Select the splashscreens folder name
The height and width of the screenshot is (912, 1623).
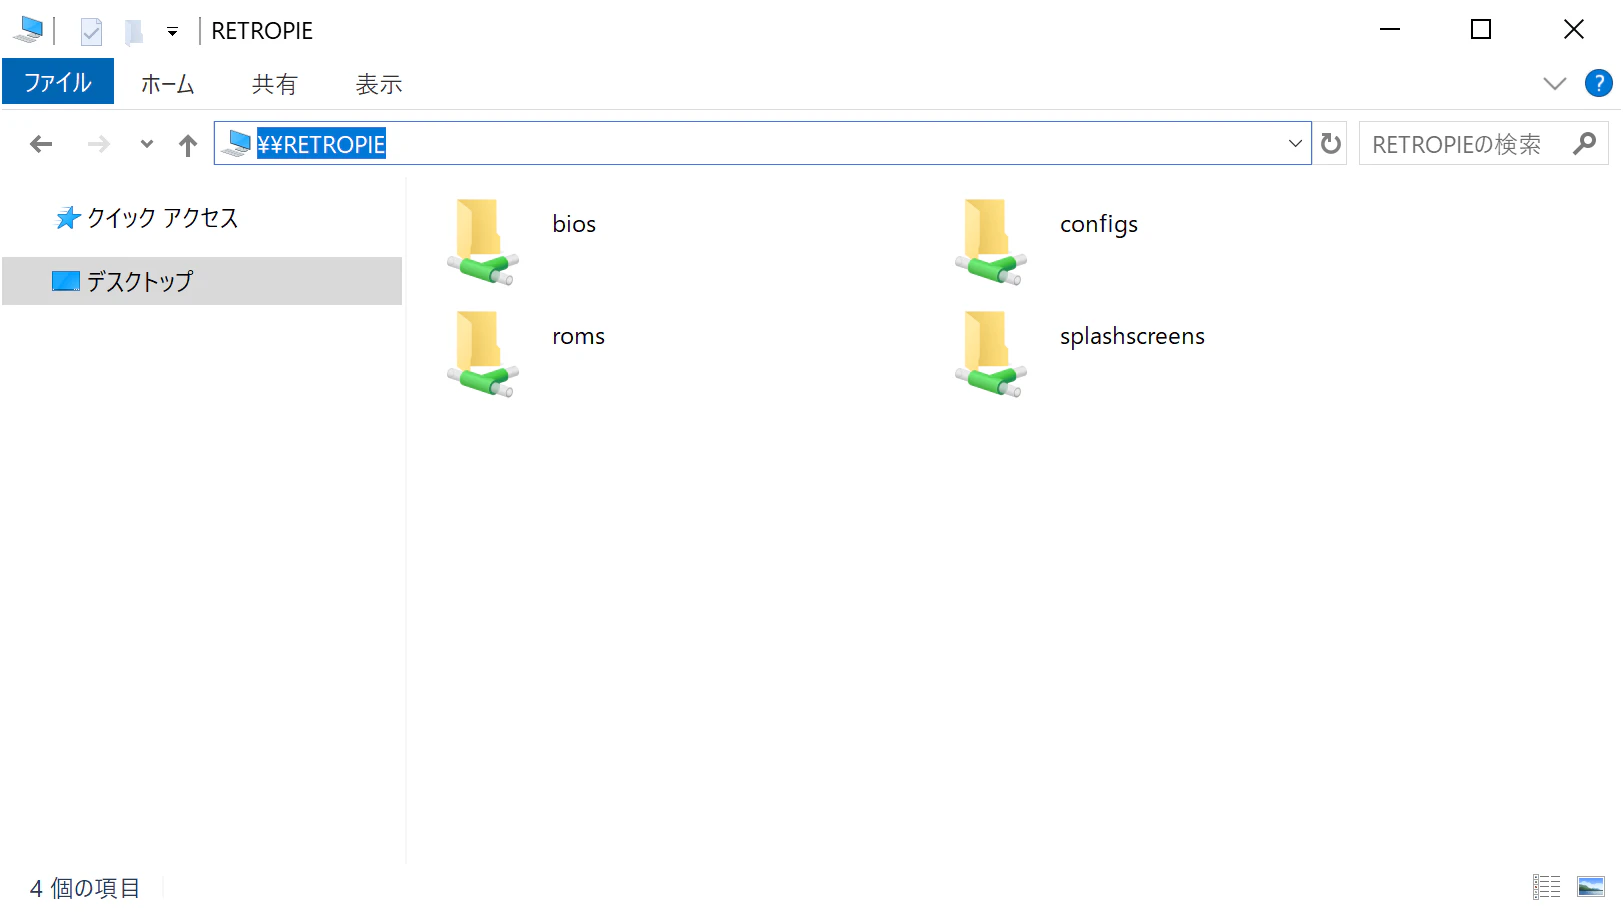1132,337
